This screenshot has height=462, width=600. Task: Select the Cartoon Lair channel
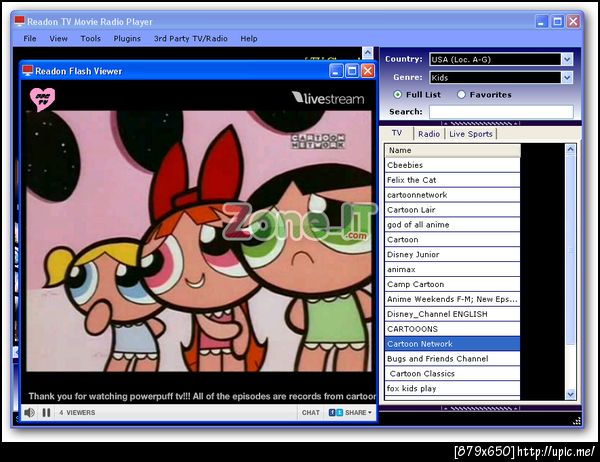click(x=452, y=210)
